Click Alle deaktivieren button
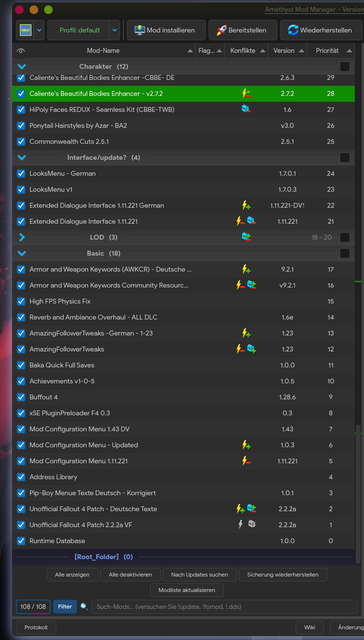Viewport: 364px width, 640px height. pos(131,575)
